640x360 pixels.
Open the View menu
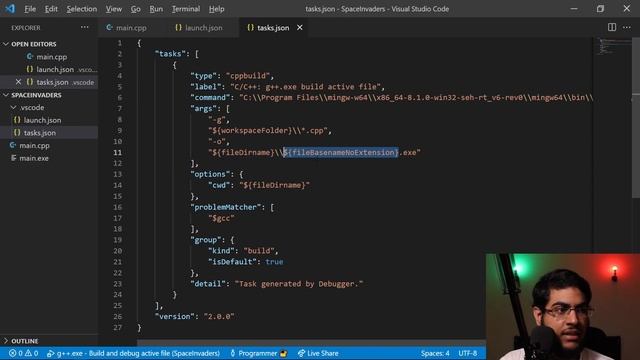[113, 9]
